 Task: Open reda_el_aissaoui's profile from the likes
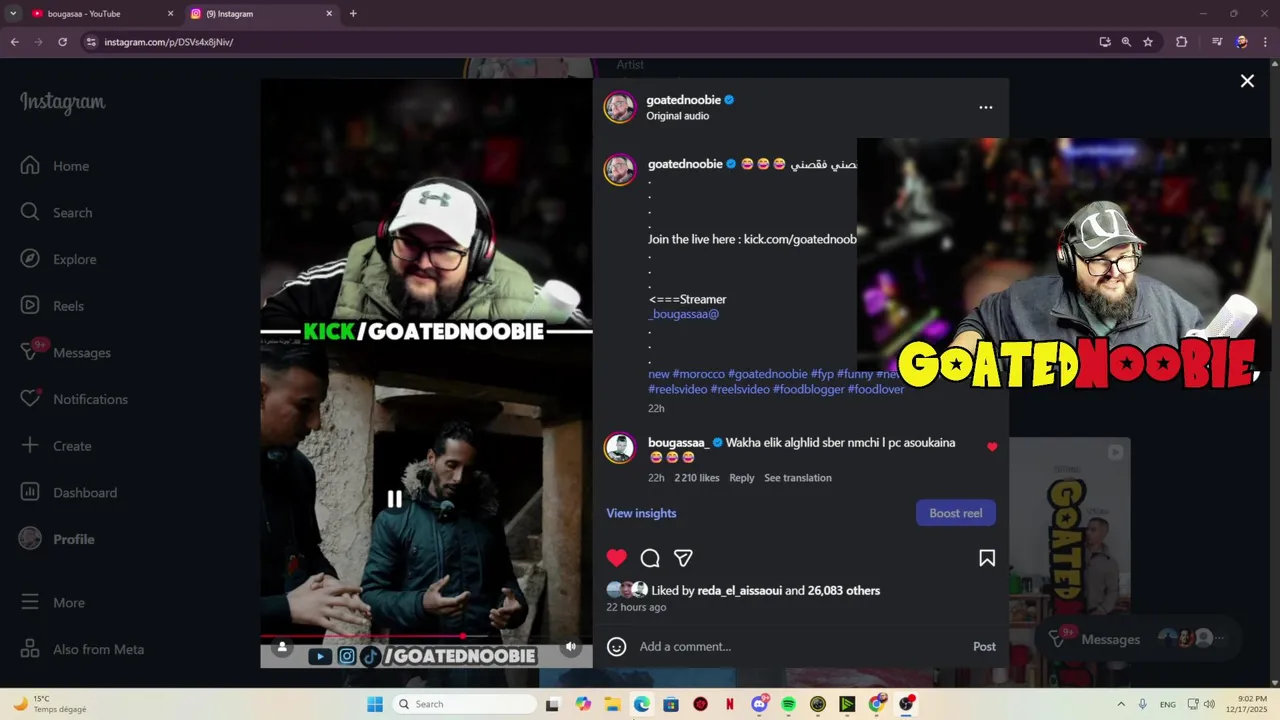[740, 591]
